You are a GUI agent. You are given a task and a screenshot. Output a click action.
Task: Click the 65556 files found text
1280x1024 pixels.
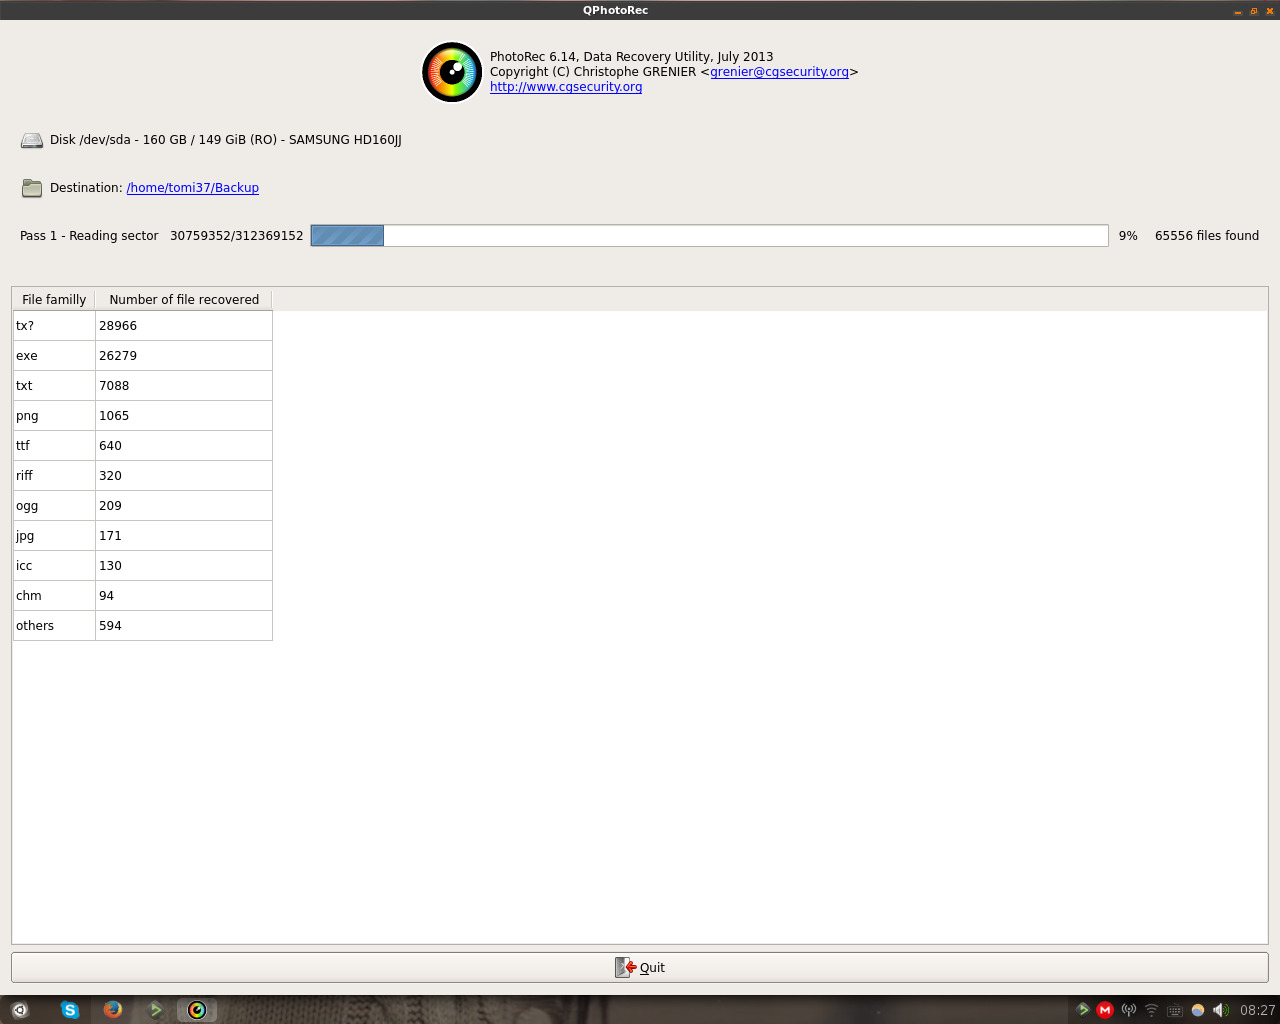pos(1207,236)
